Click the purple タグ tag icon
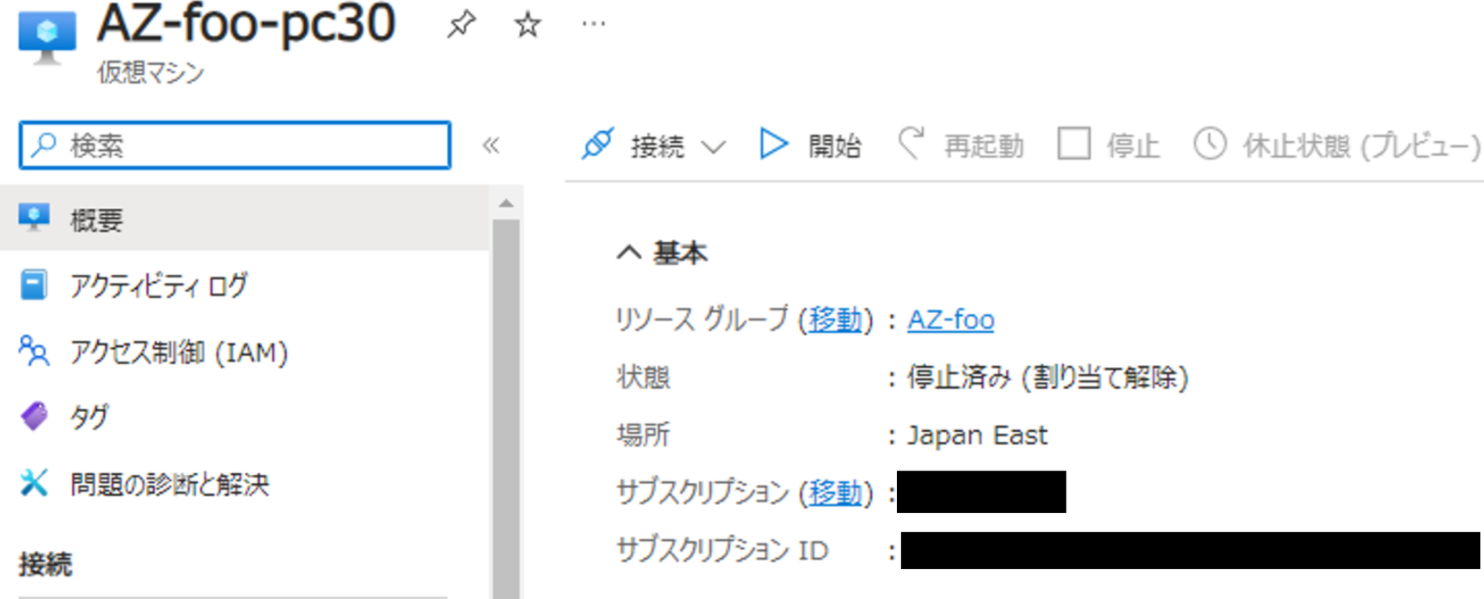The width and height of the screenshot is (1484, 599). pyautogui.click(x=34, y=417)
